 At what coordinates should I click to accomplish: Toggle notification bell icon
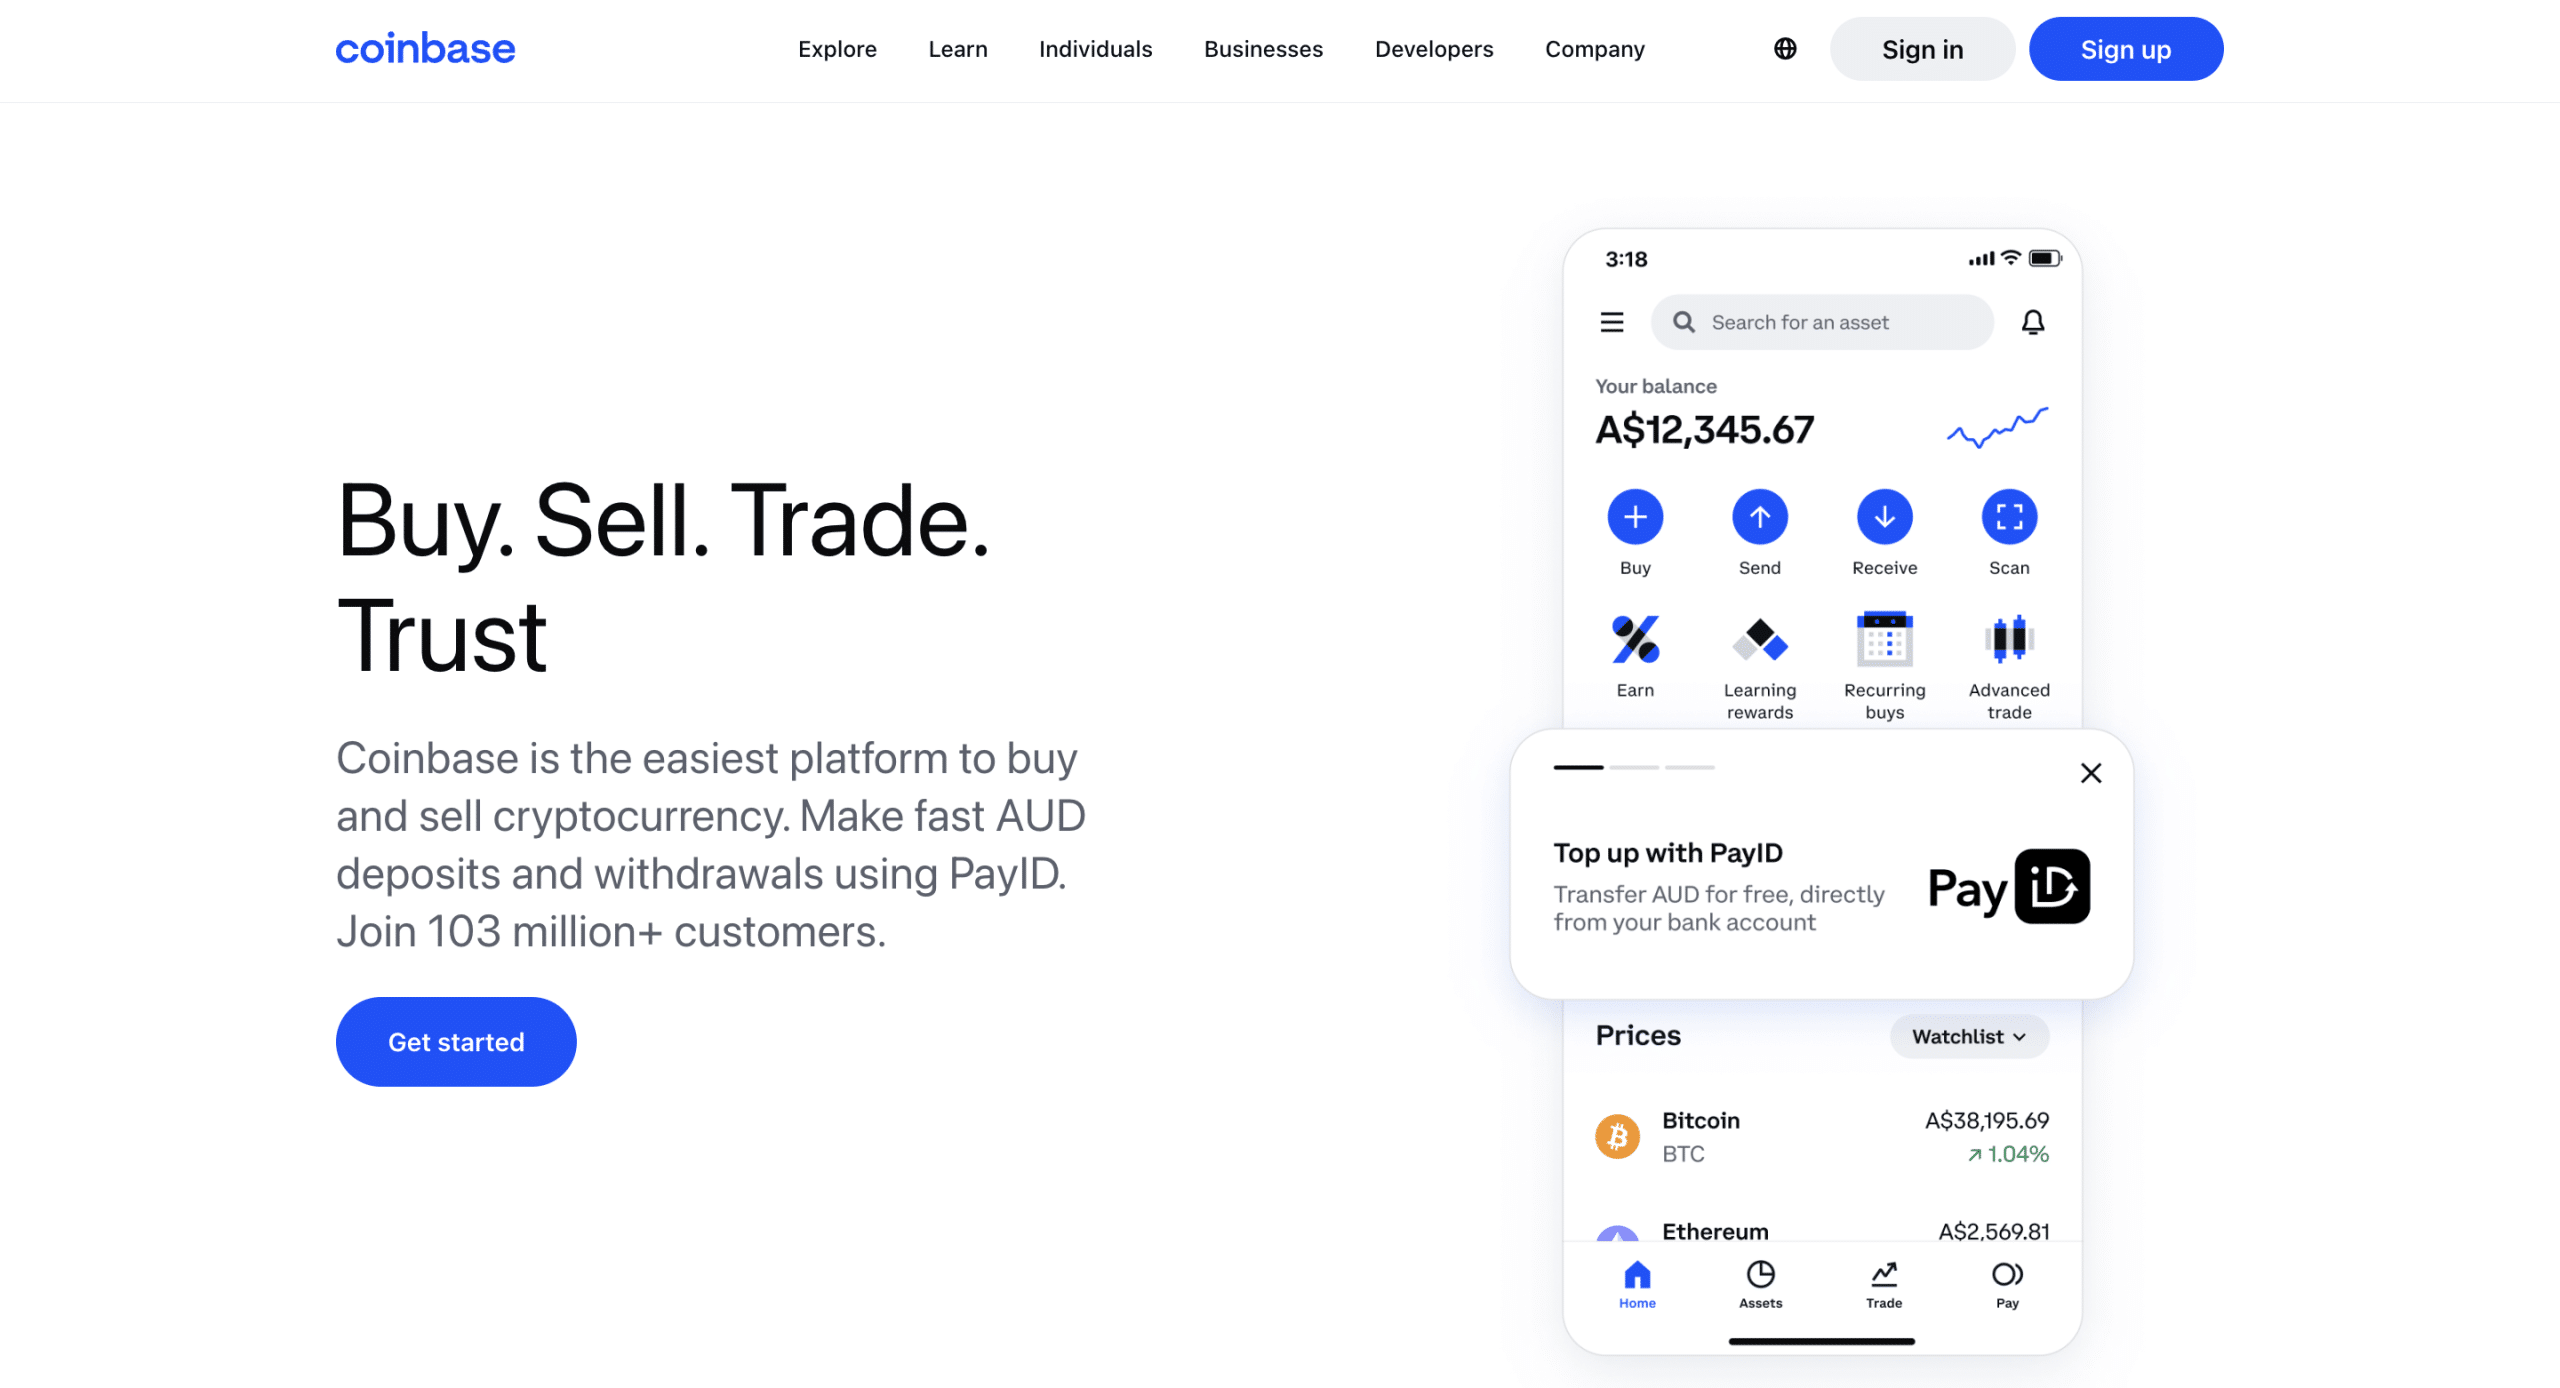(x=2035, y=321)
